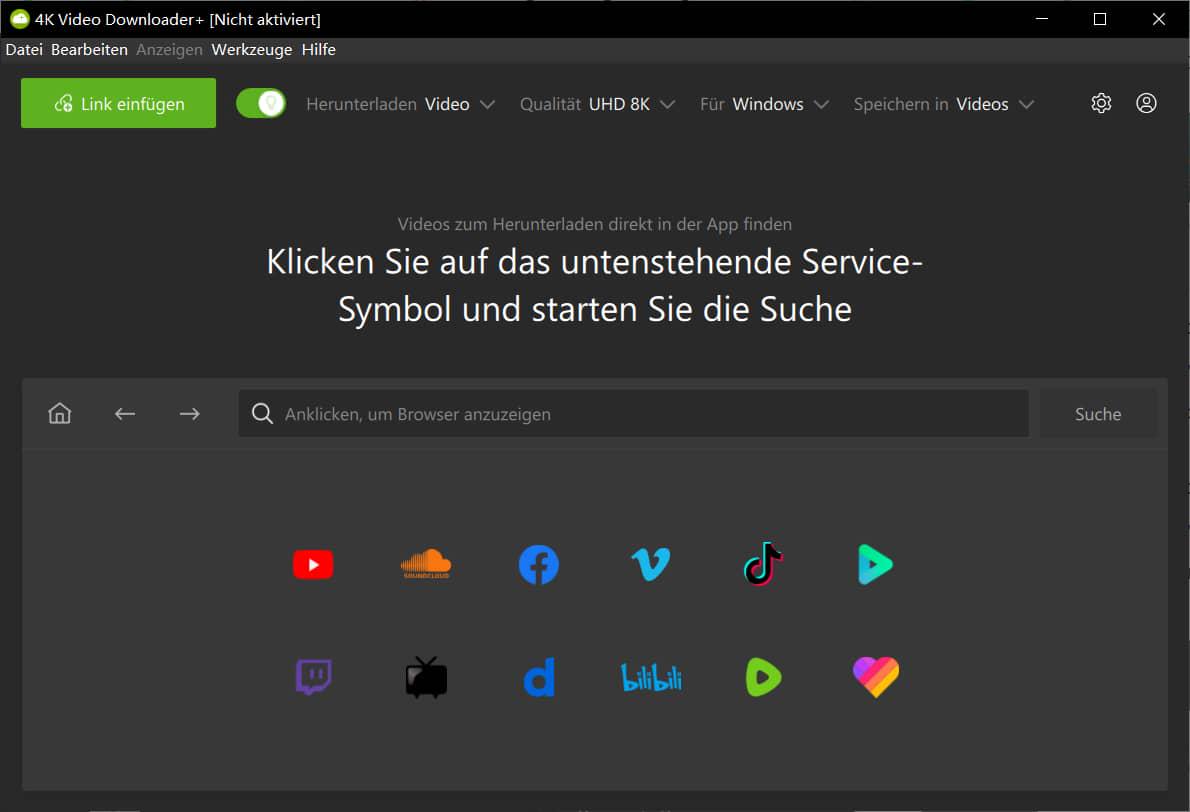Open the Bearbeiten menu
The height and width of the screenshot is (812, 1190).
(x=90, y=49)
